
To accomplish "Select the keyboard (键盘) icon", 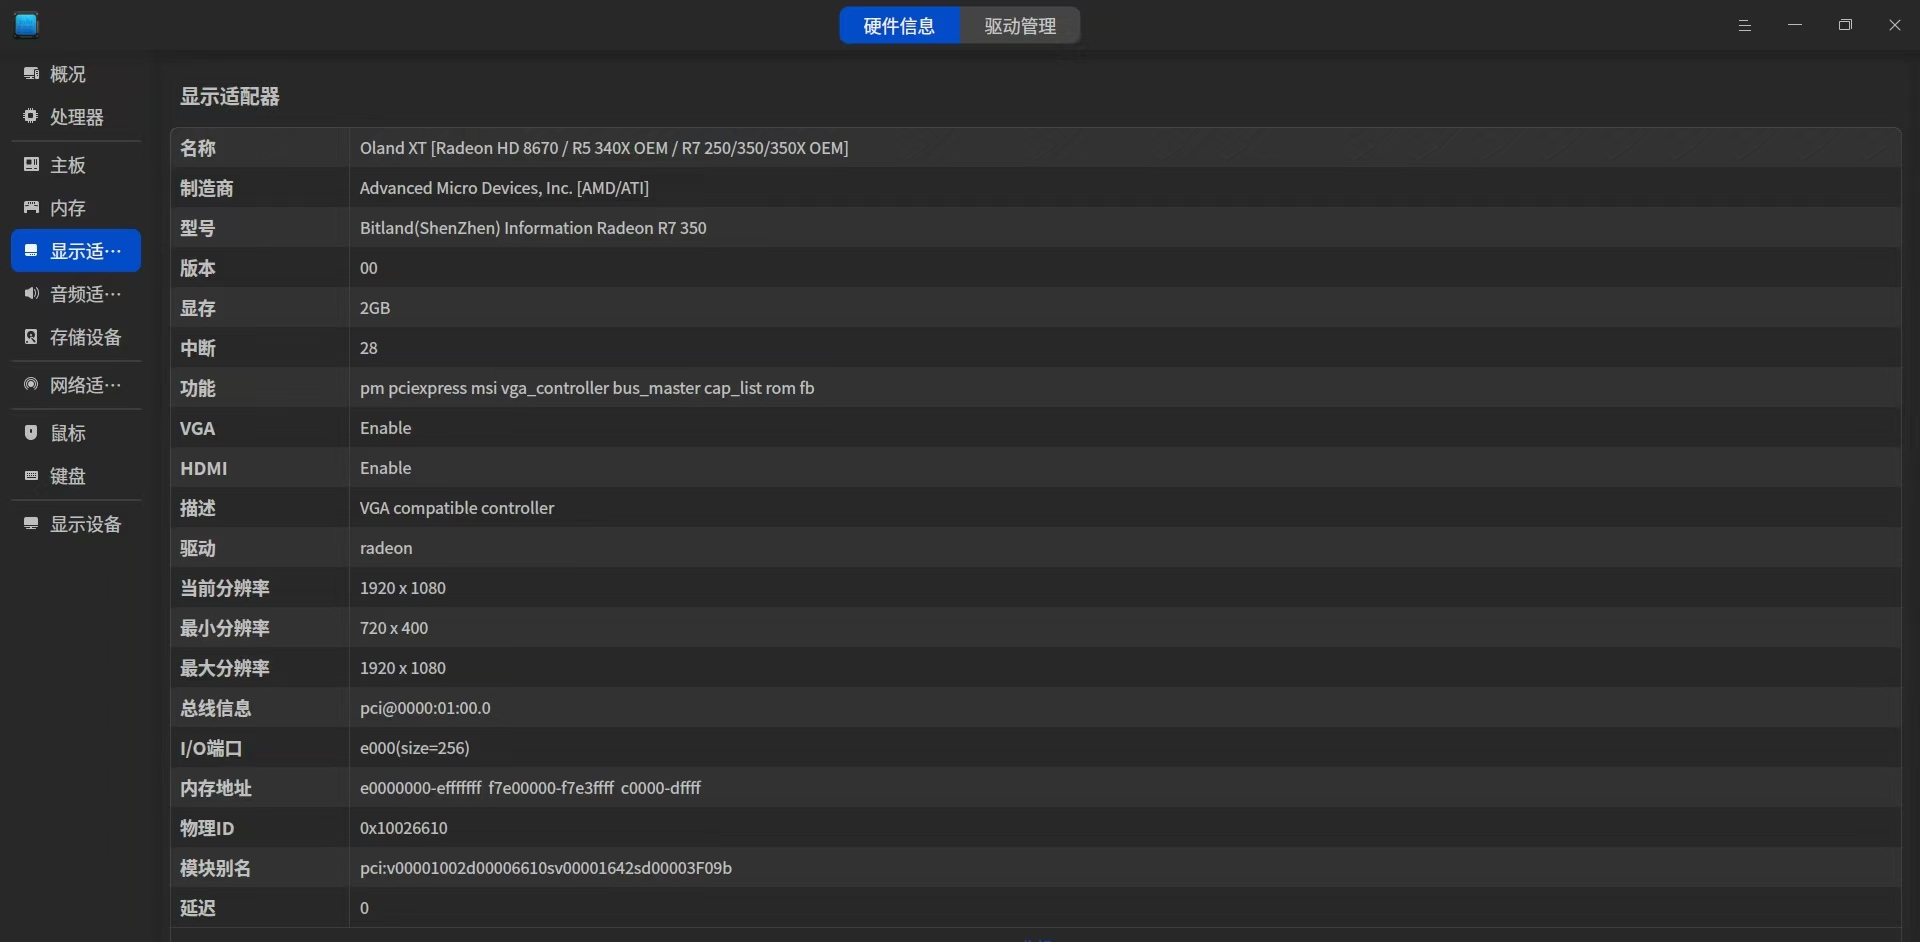I will coord(31,476).
